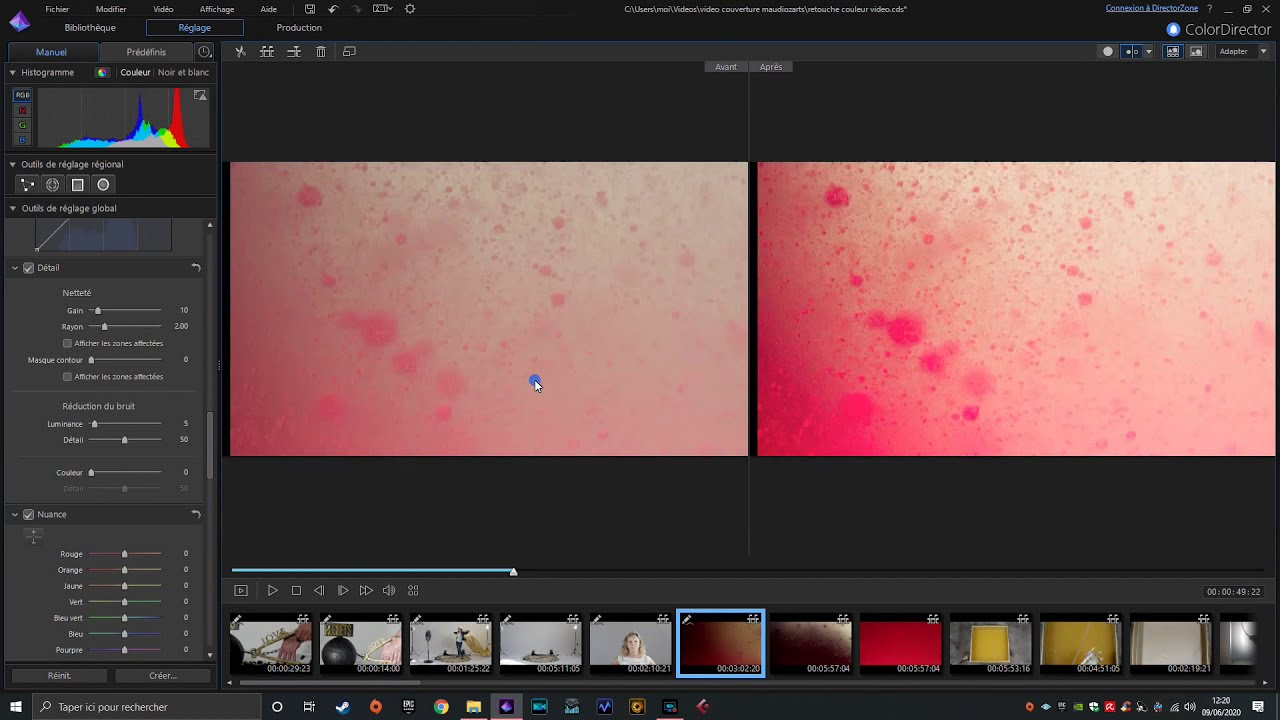
Task: Click the Couleur histogram mode label
Action: [135, 72]
